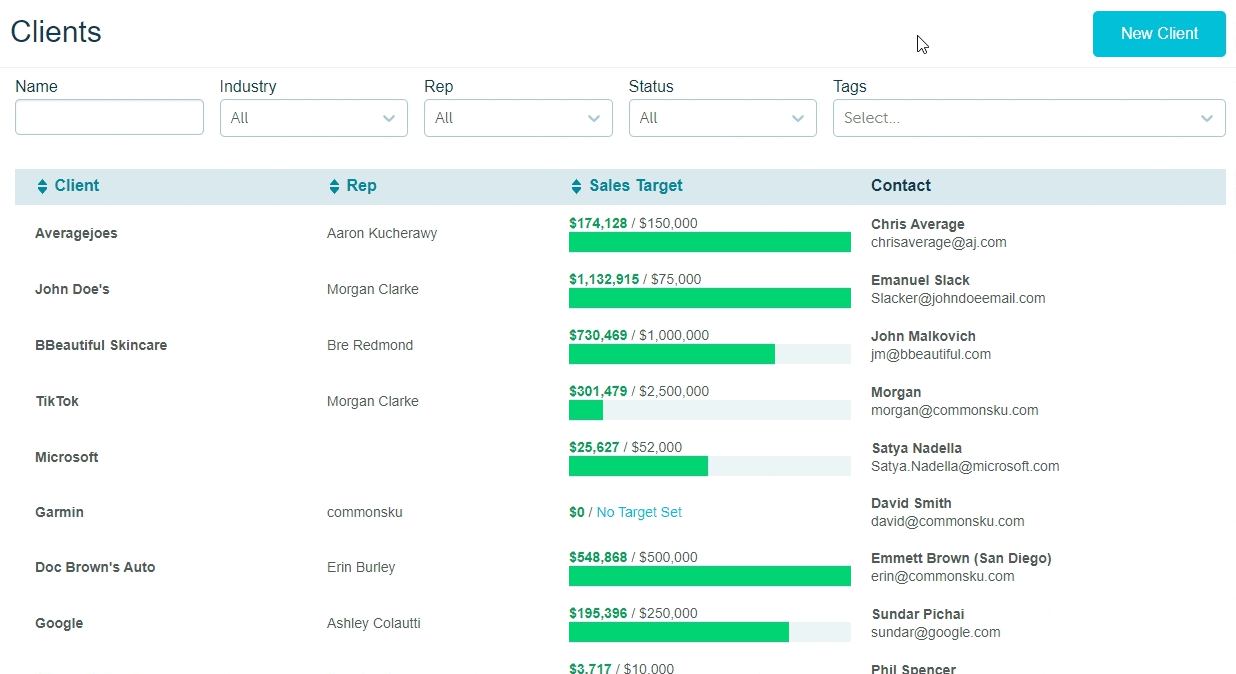Sort the table by Client column text
The width and height of the screenshot is (1236, 674).
point(77,186)
